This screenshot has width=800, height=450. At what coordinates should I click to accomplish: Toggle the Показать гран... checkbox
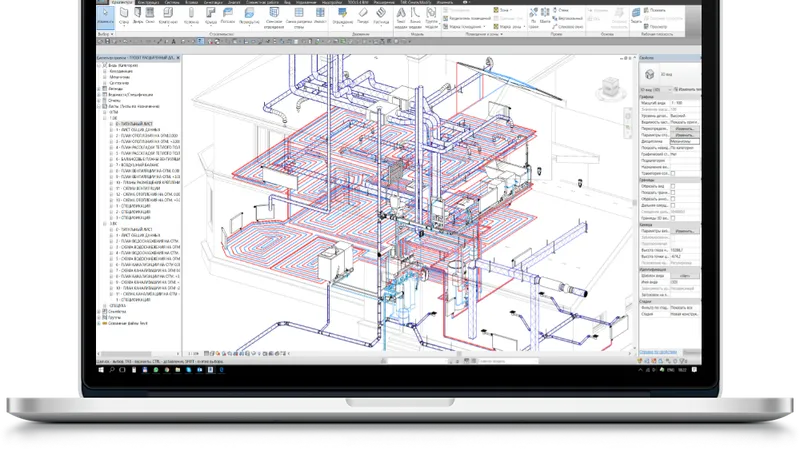672,193
